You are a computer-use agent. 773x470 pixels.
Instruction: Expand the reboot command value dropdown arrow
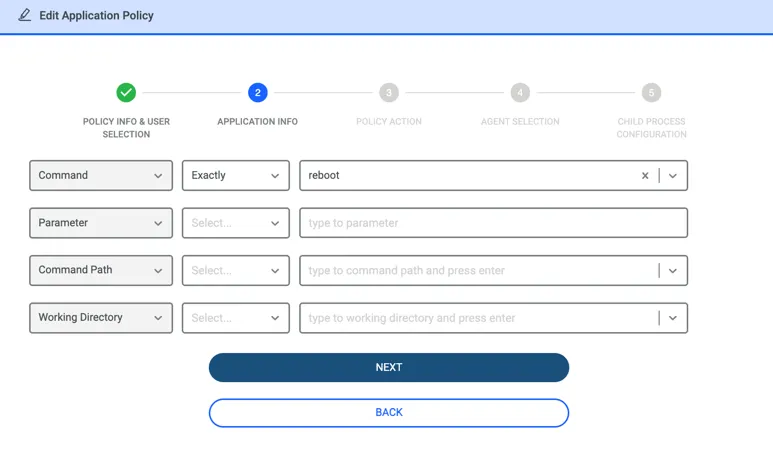point(672,176)
